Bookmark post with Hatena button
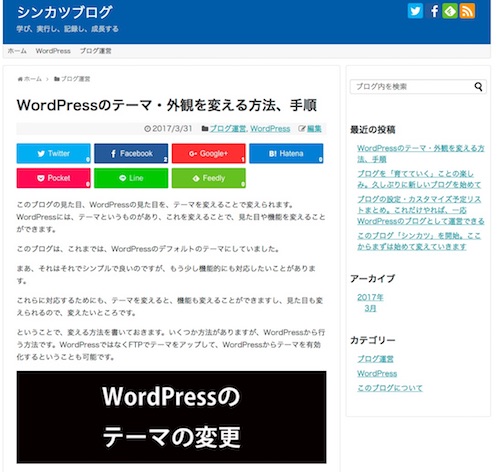The height and width of the screenshot is (472, 500). pos(286,153)
